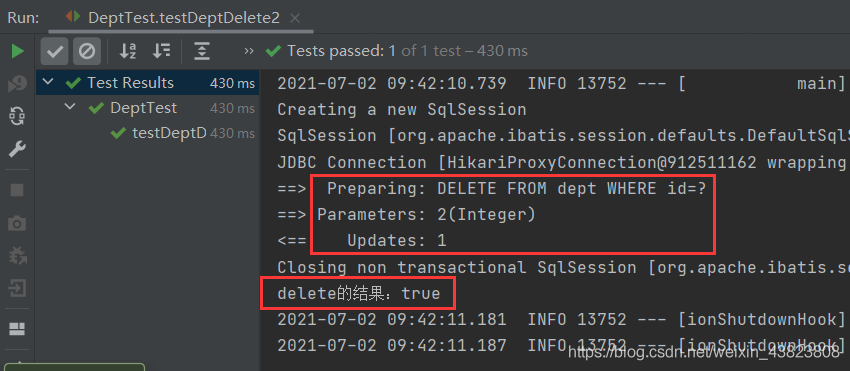Collapse the DeptTest node

[x=70, y=107]
